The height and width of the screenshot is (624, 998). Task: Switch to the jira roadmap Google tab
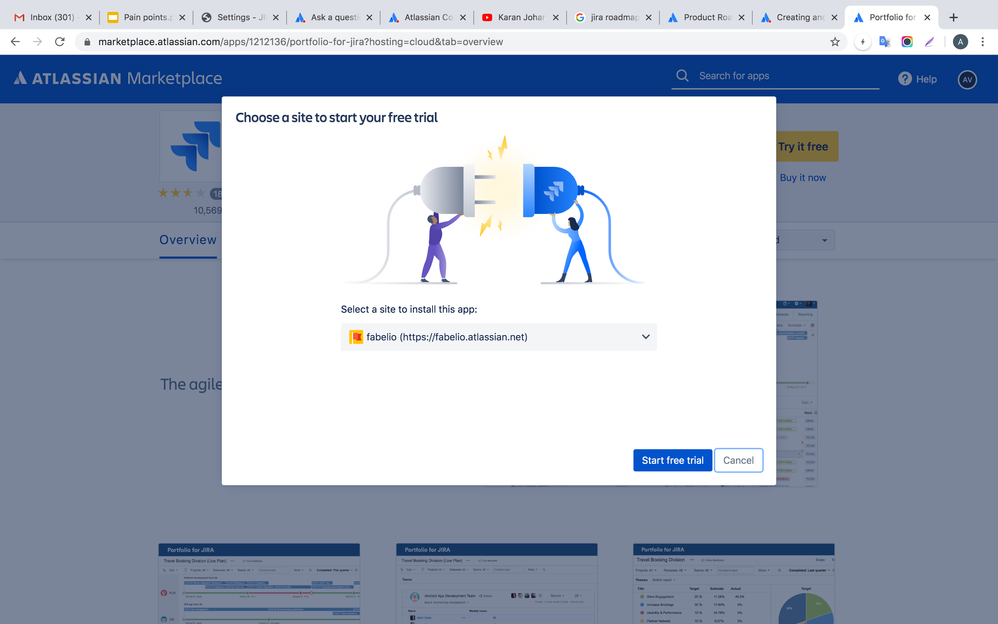pyautogui.click(x=613, y=17)
